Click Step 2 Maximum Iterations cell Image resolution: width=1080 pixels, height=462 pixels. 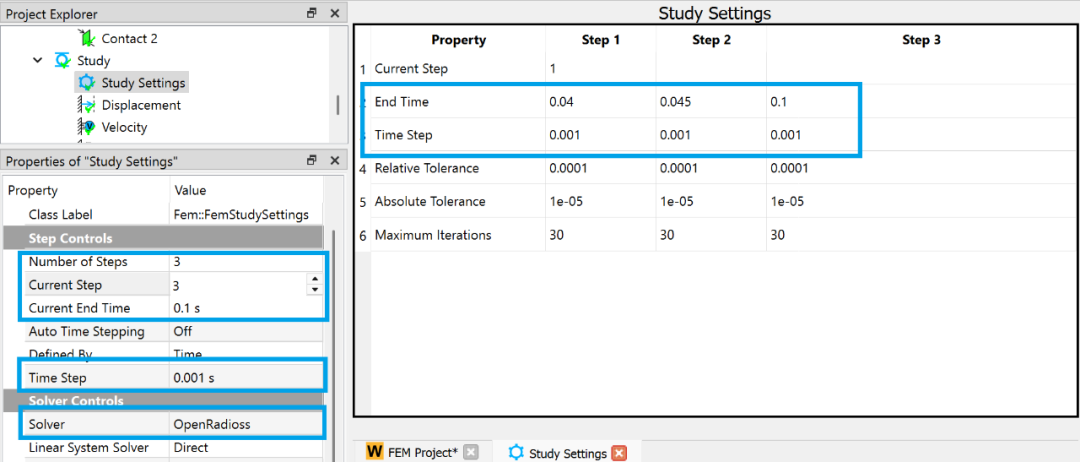(711, 235)
